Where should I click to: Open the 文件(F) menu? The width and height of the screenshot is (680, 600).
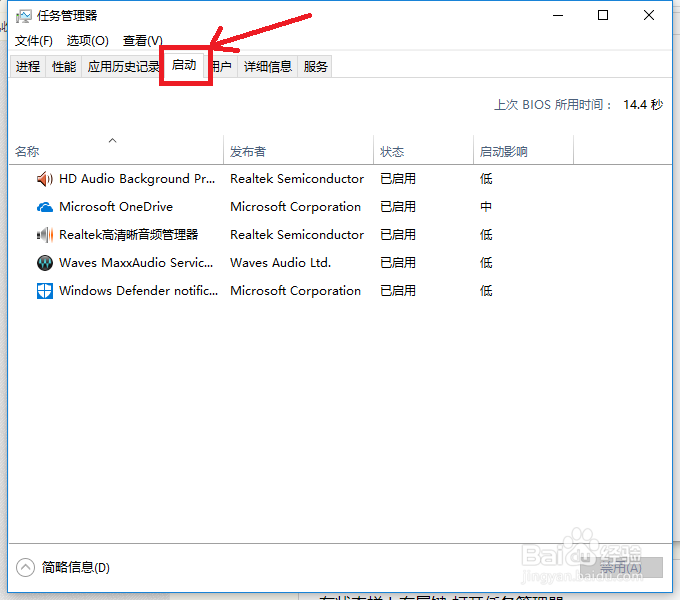click(34, 41)
